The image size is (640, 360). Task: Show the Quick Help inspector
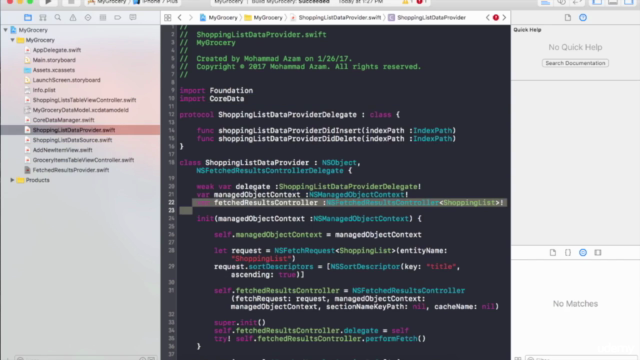[583, 18]
